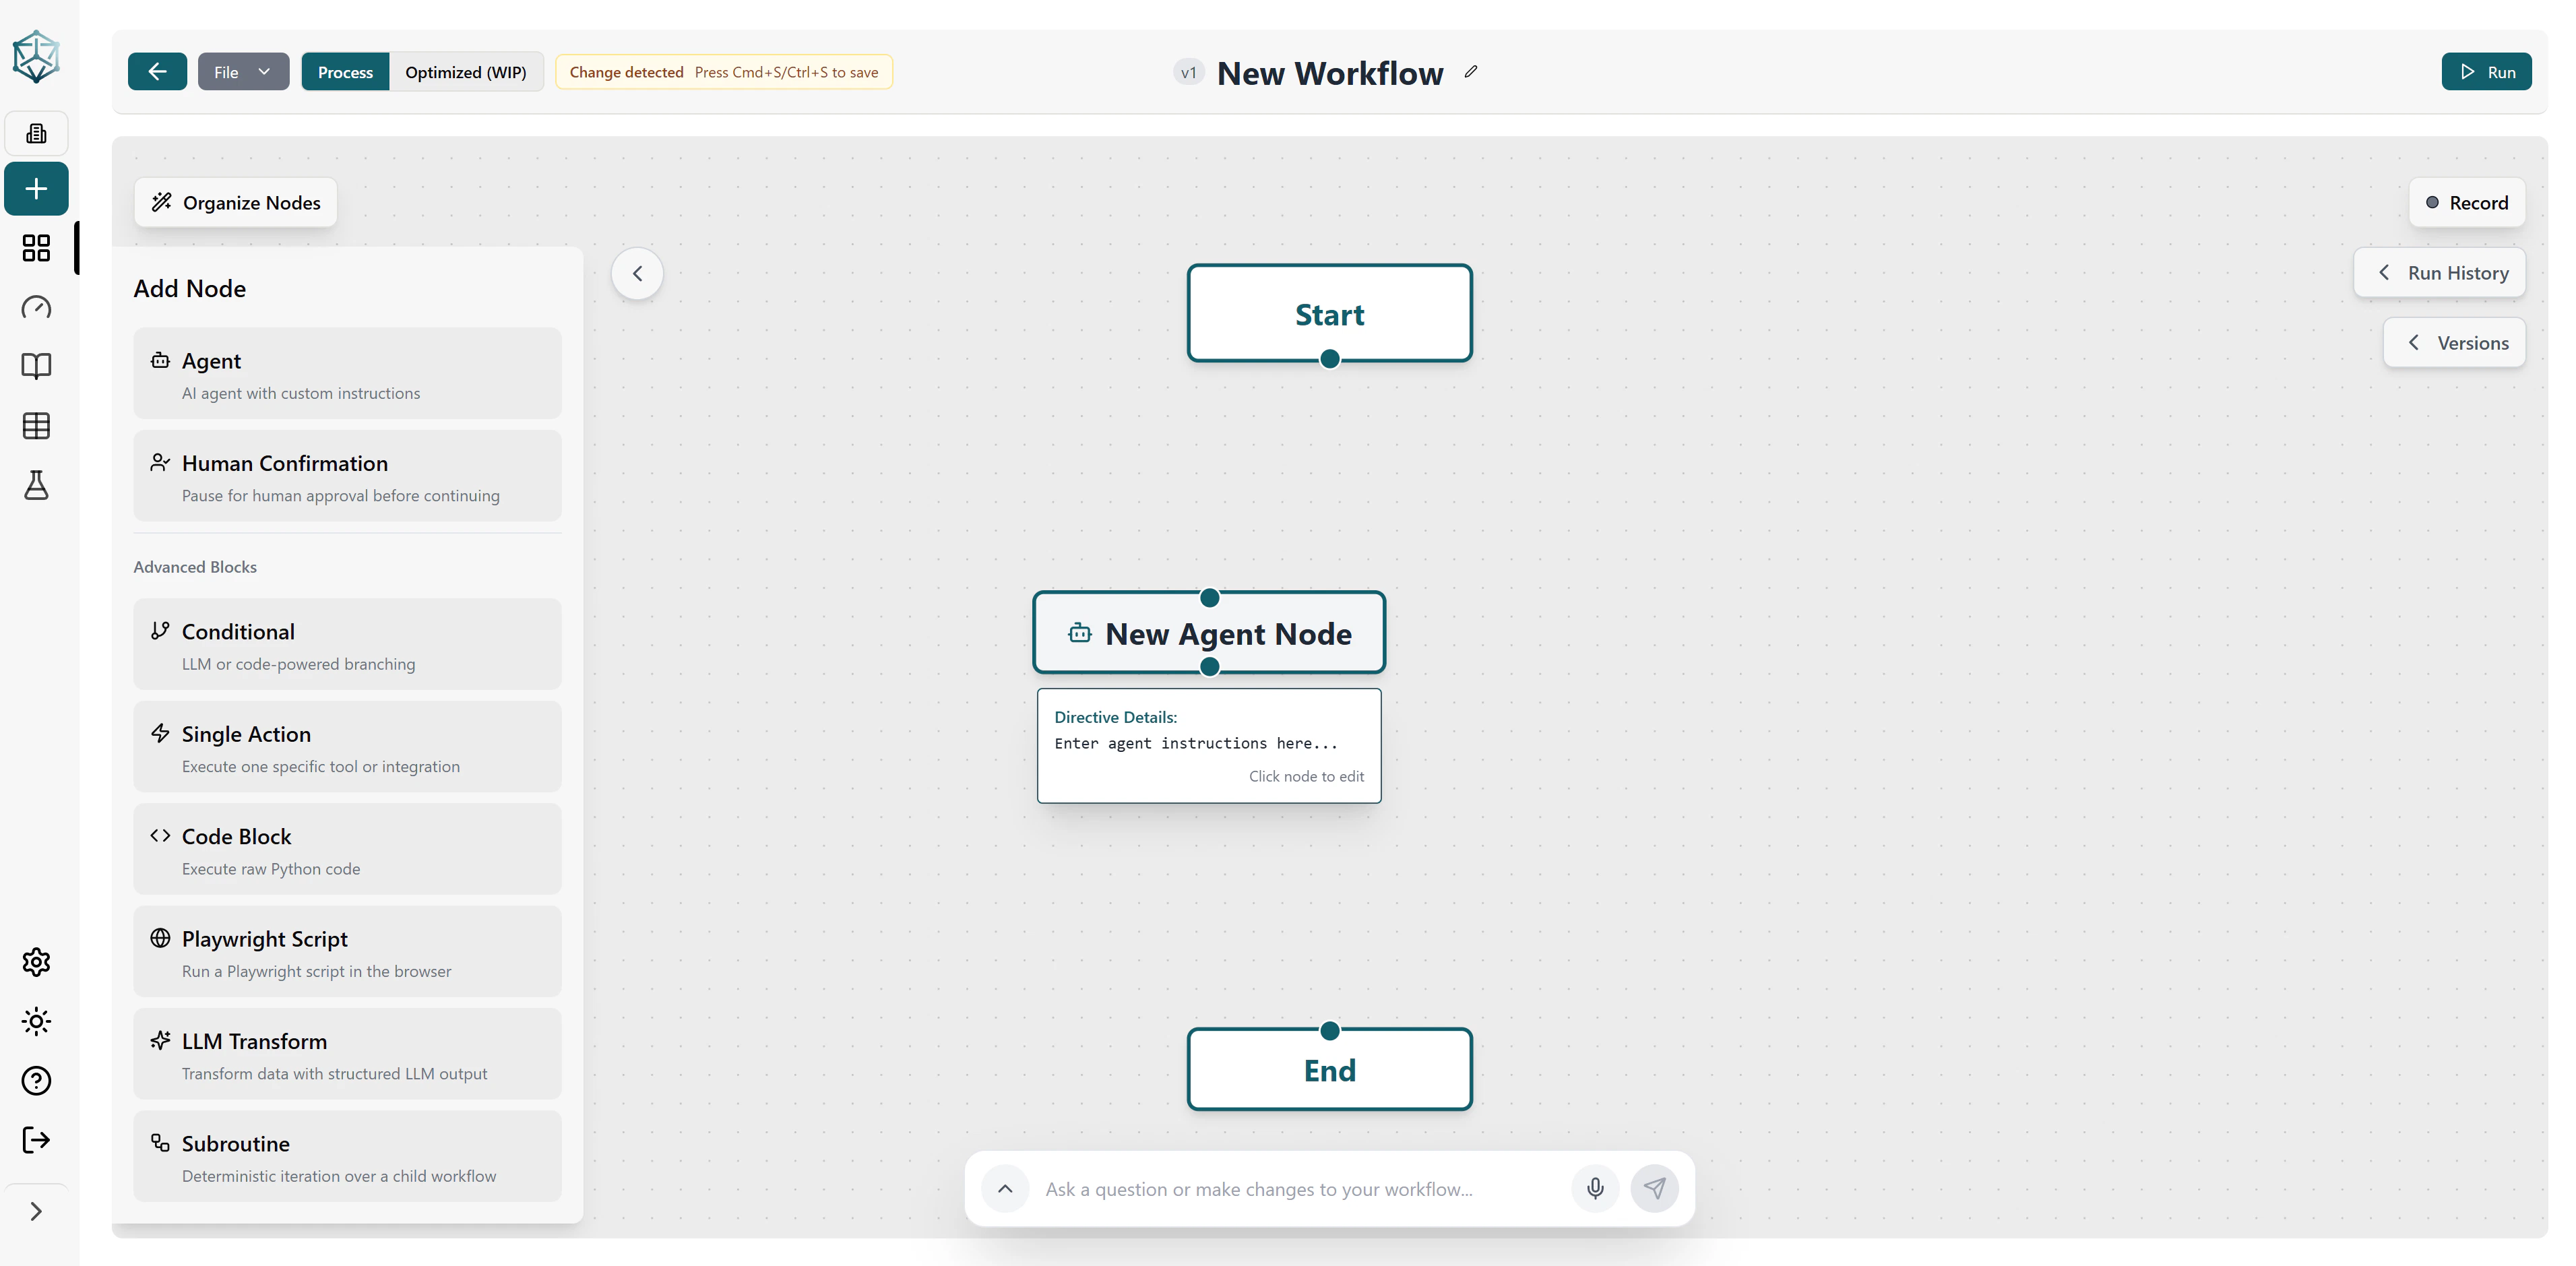2576x1266 pixels.
Task: Open Run History
Action: (x=2439, y=272)
